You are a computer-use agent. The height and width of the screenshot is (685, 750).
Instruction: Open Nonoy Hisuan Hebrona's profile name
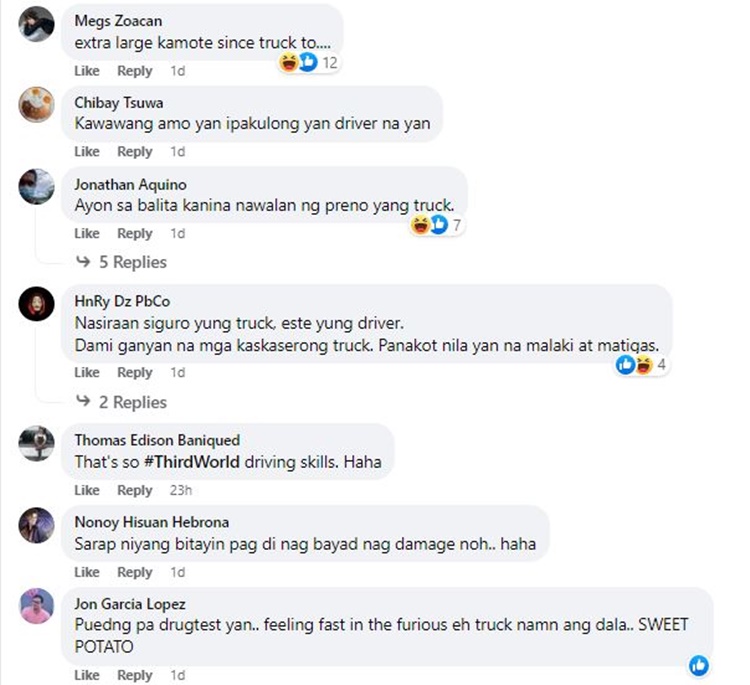click(152, 522)
